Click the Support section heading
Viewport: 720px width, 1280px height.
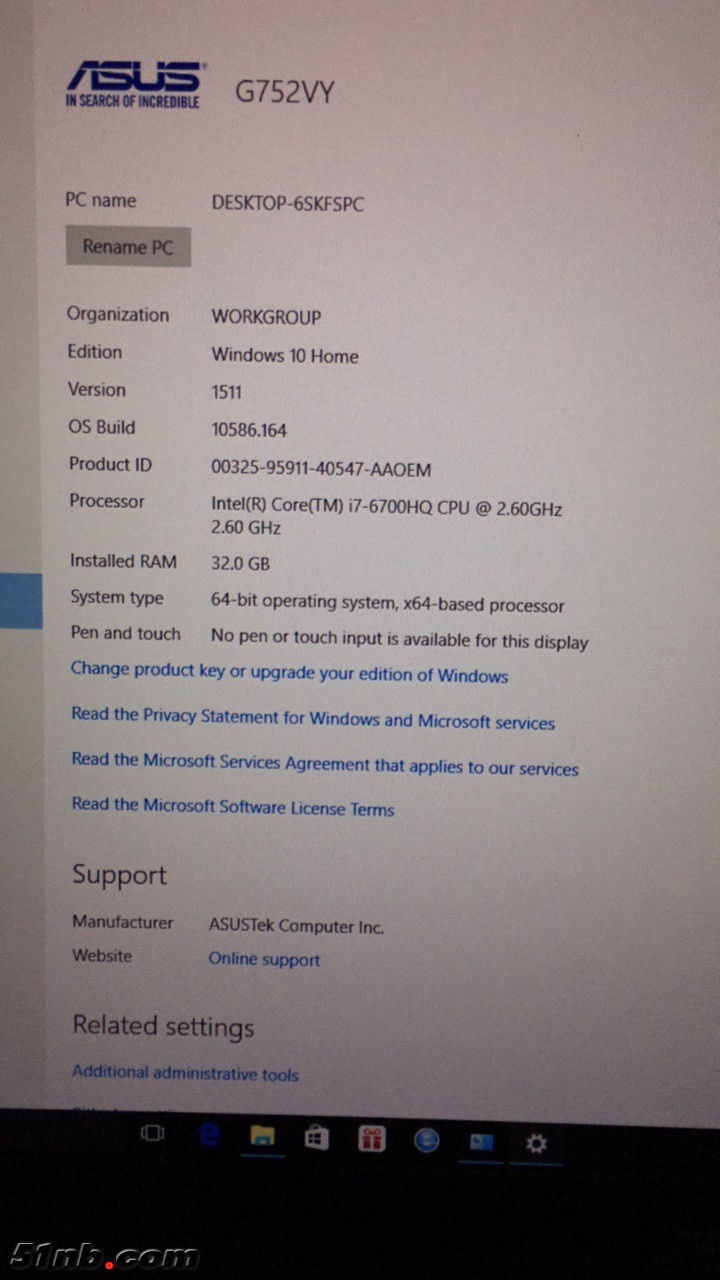(119, 875)
